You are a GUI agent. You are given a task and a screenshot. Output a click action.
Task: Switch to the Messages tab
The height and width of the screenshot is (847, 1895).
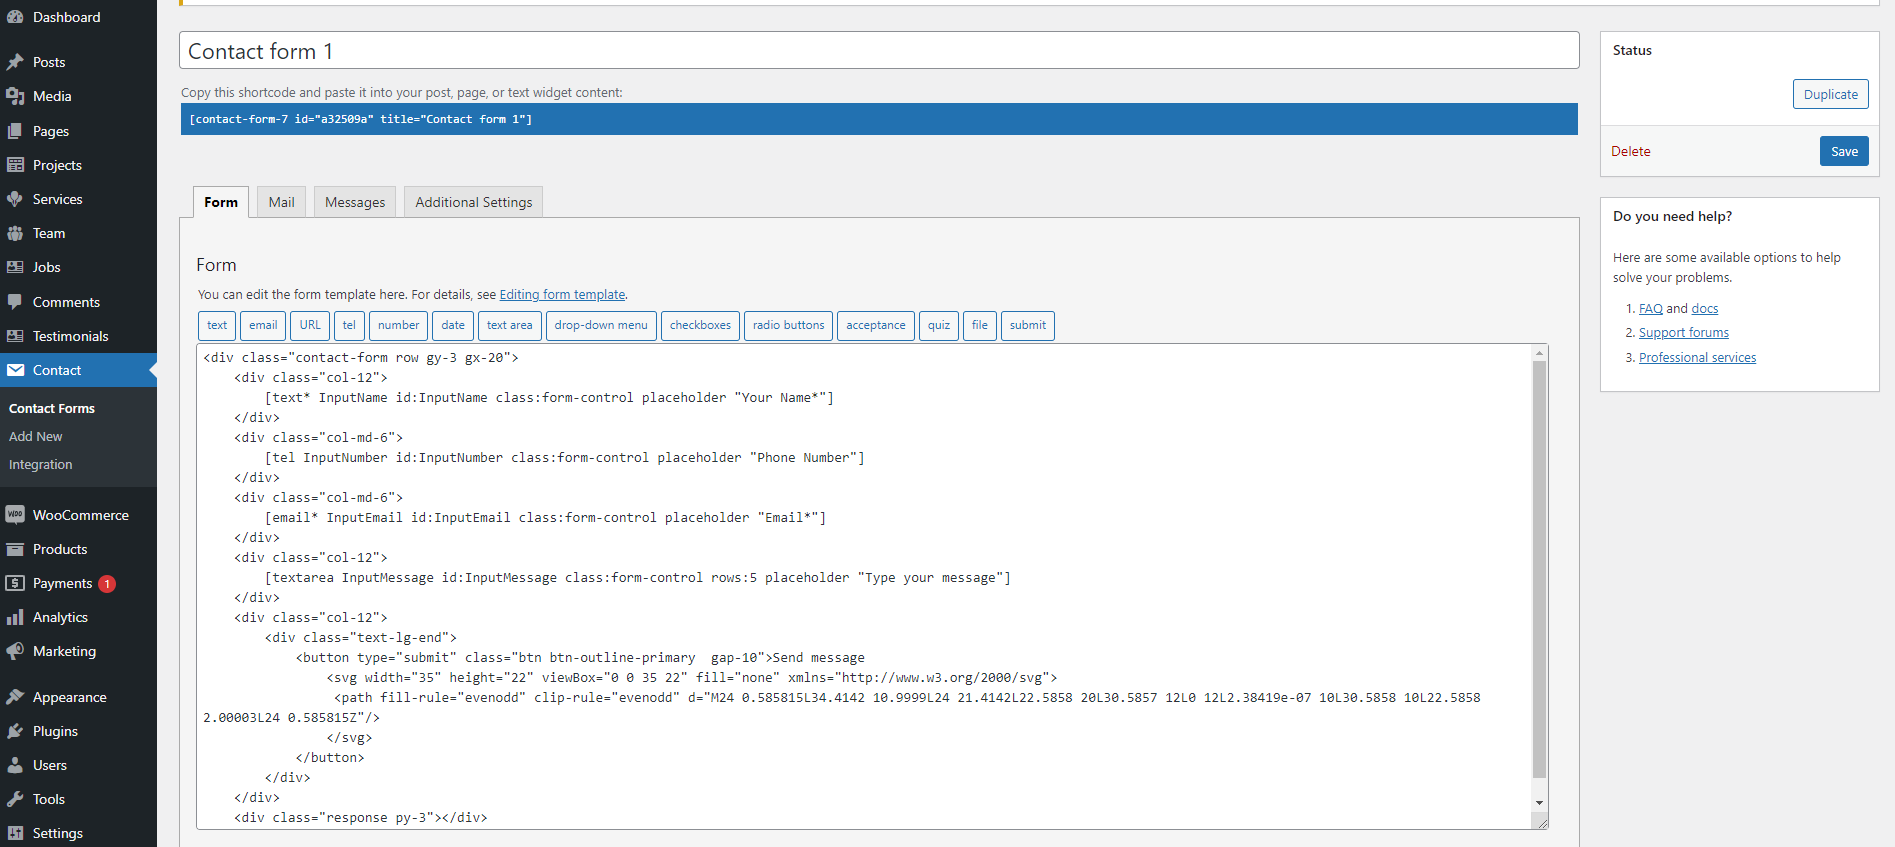point(355,202)
